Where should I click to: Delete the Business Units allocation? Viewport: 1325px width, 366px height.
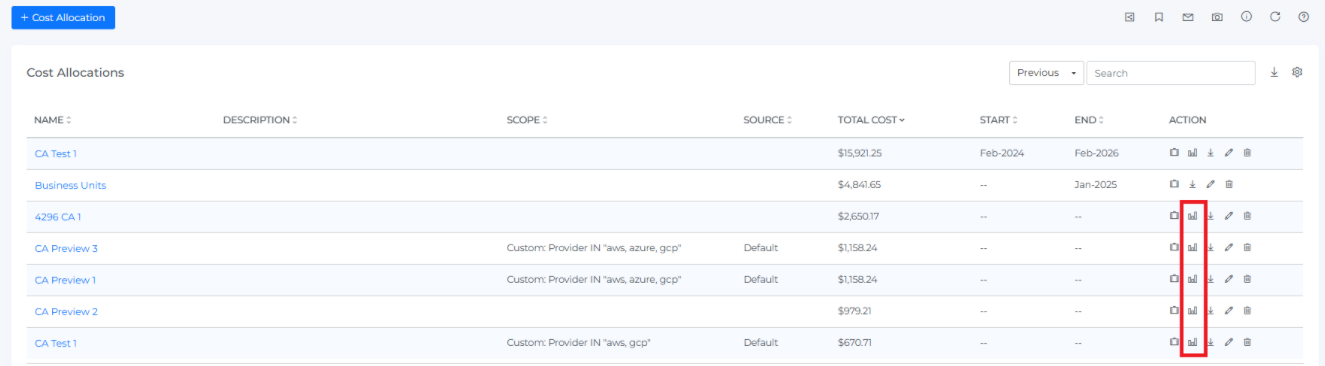[x=1229, y=184]
